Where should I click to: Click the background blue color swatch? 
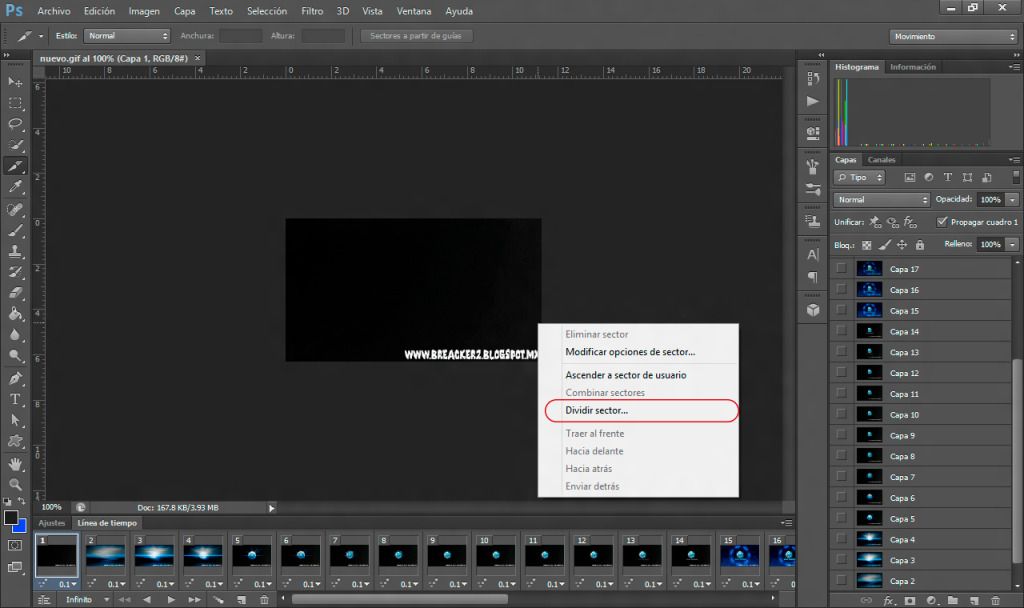point(22,526)
